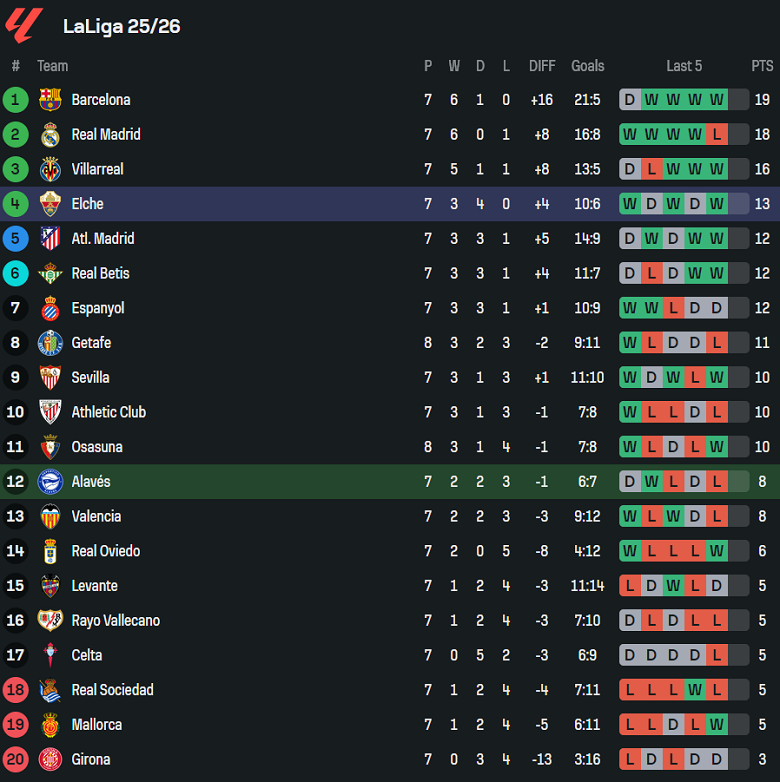Viewport: 780px width, 782px height.
Task: Click the Rayo Vallecano club crest
Action: click(50, 620)
